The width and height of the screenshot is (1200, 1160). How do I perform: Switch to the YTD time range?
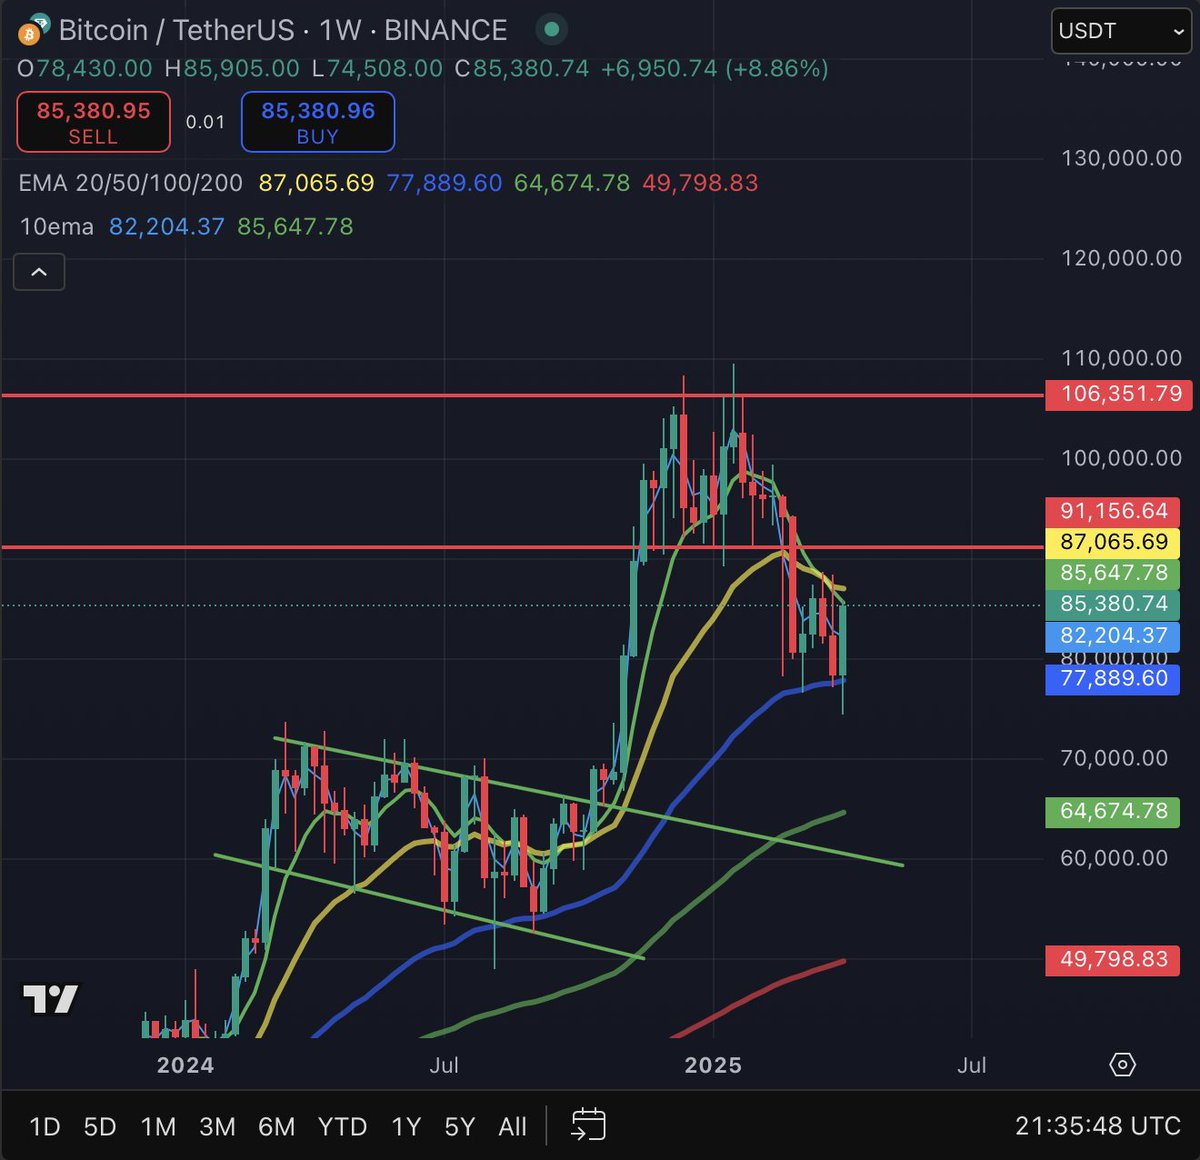(342, 1127)
